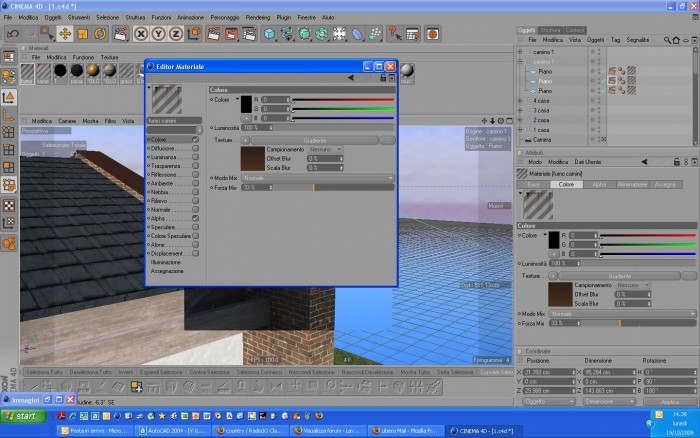Enable the Riflessione channel checkbox
The height and width of the screenshot is (438, 700).
tap(195, 175)
